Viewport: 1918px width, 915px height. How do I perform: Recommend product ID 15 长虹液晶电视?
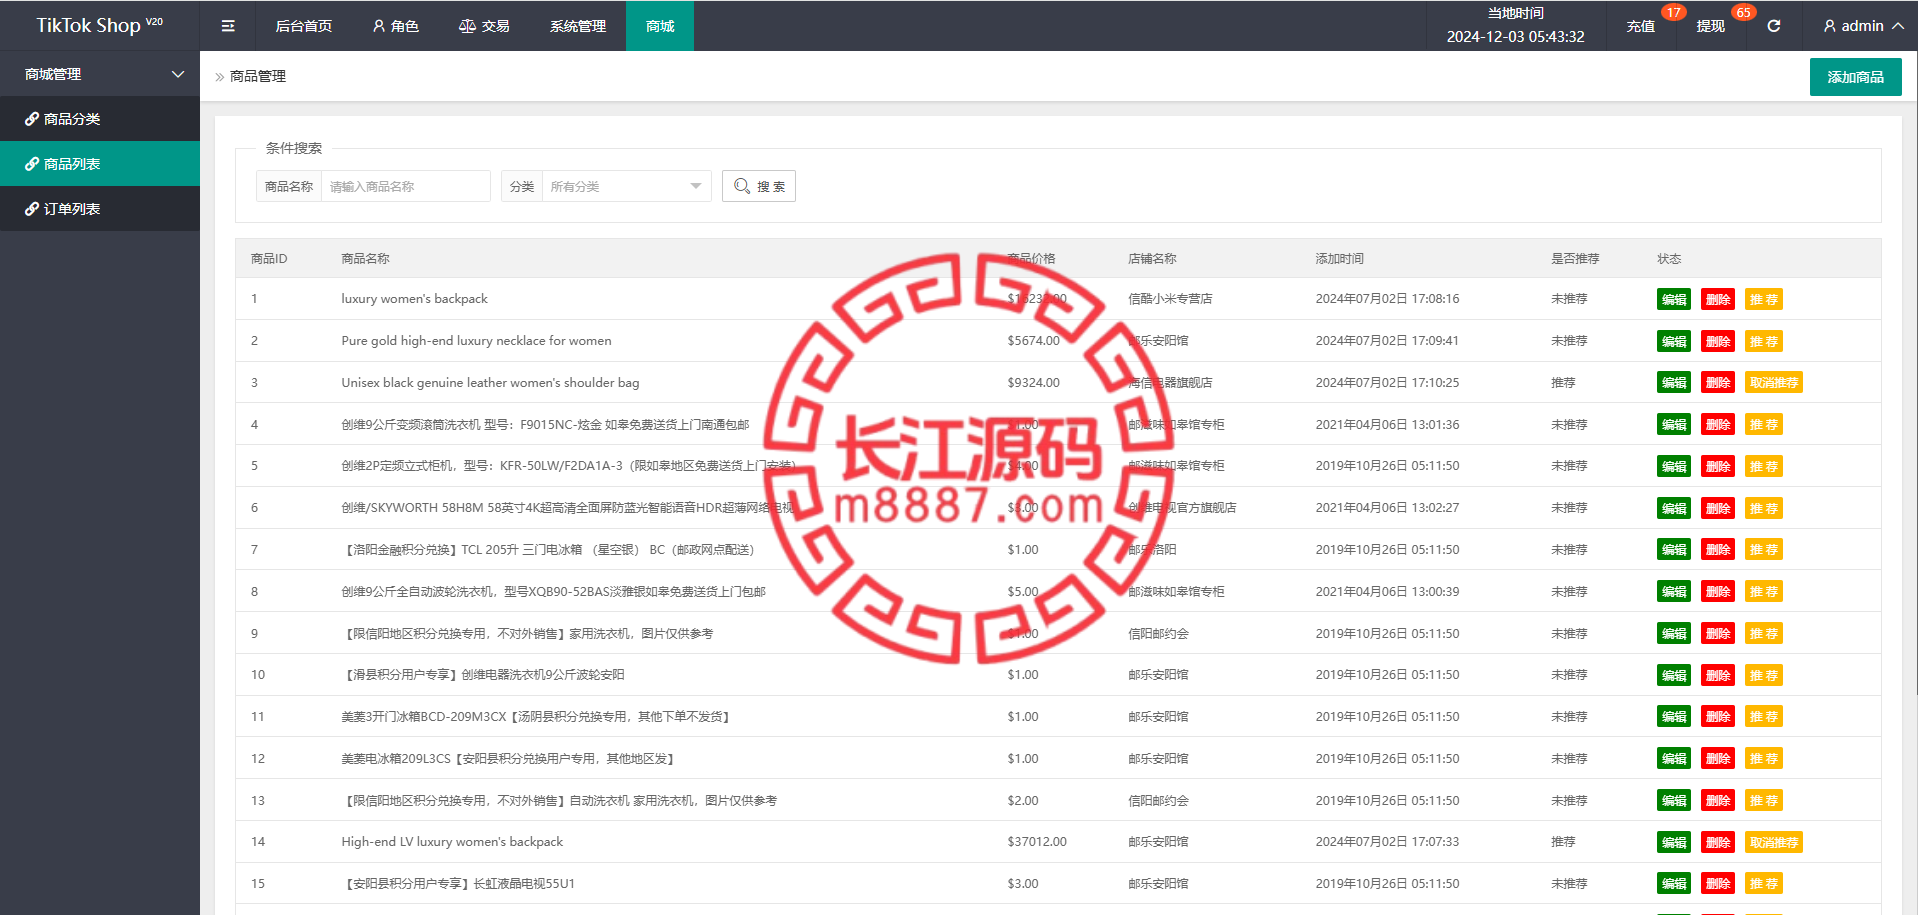pos(1763,883)
